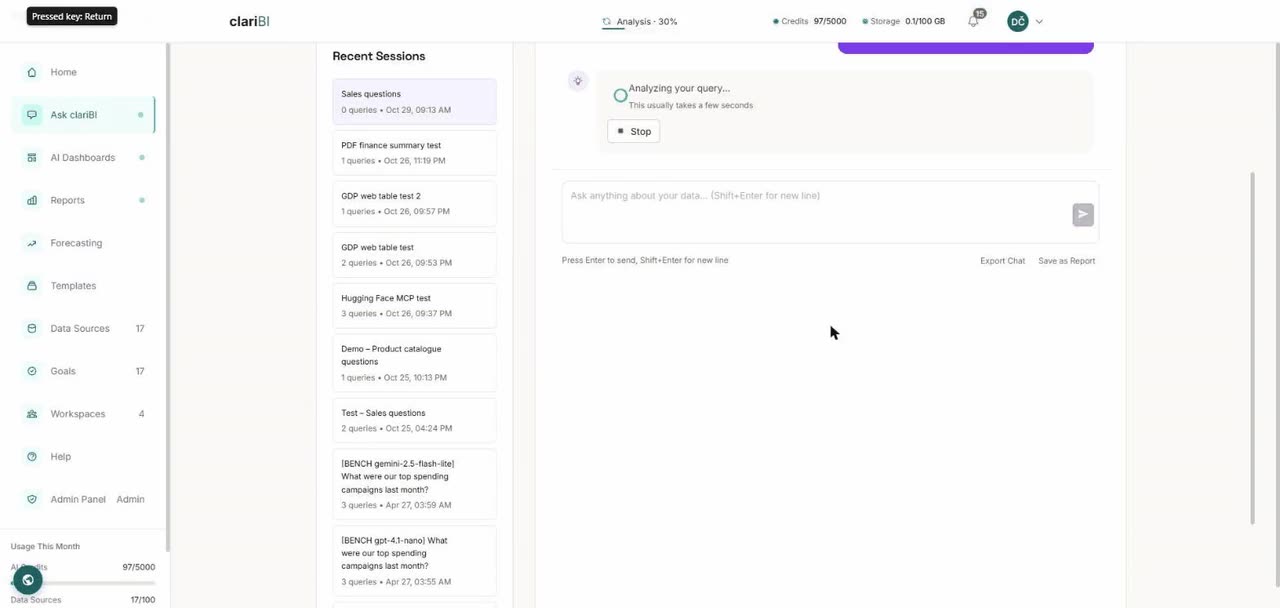Open BENCH gpt-4.1-nano session
Screen dimensions: 1280x608
pos(414,560)
